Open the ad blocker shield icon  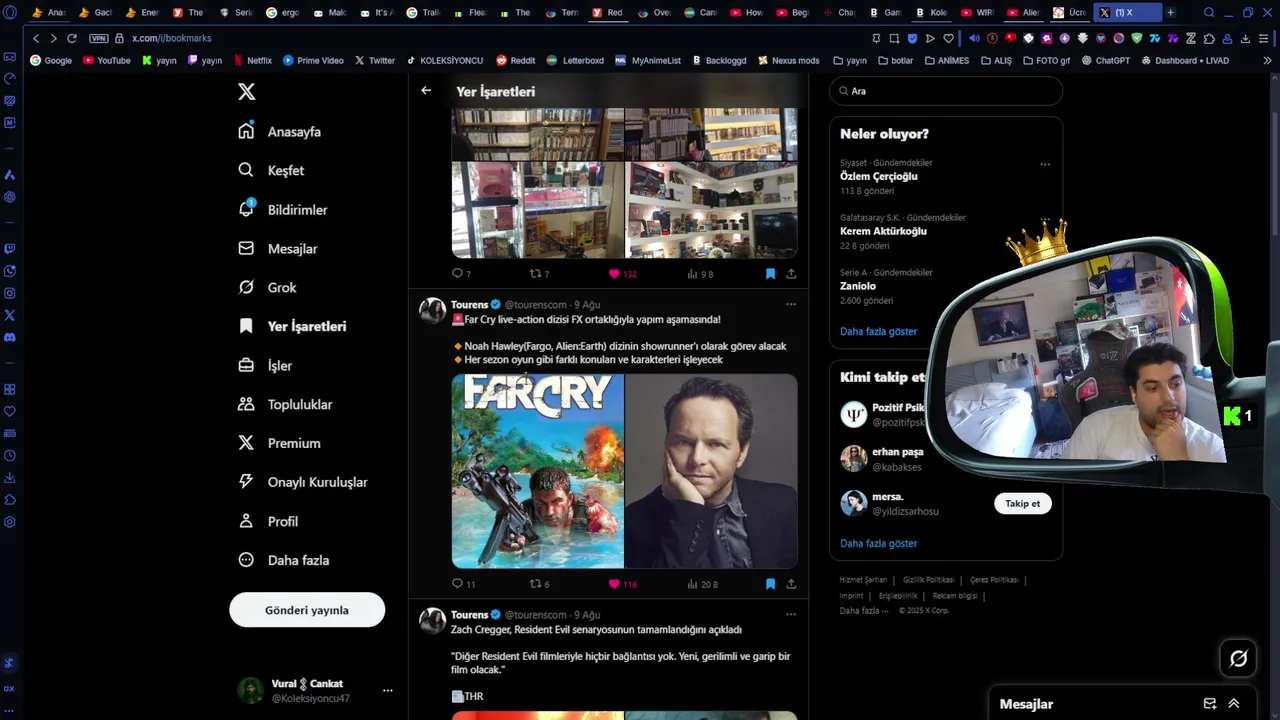pos(912,38)
